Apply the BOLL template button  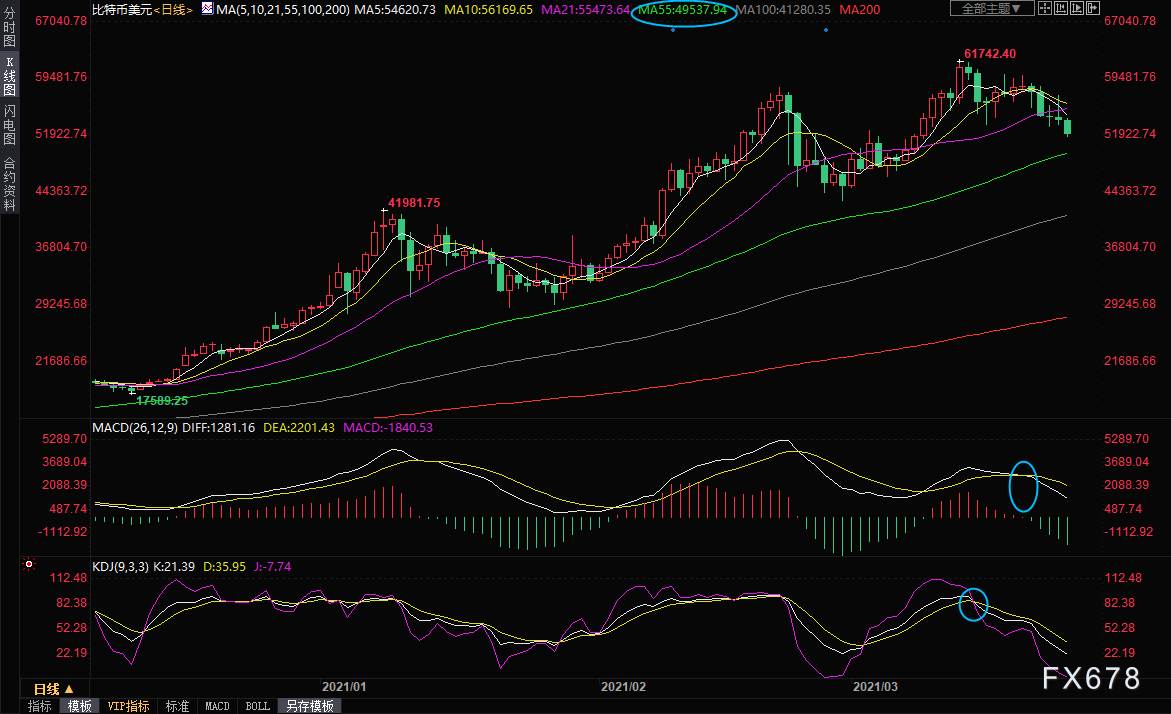(257, 706)
